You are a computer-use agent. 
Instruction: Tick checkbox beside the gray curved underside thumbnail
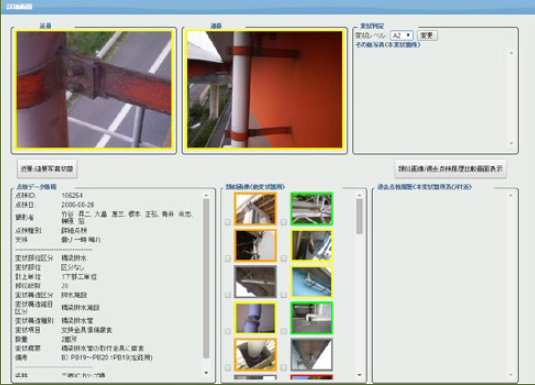coord(228,295)
